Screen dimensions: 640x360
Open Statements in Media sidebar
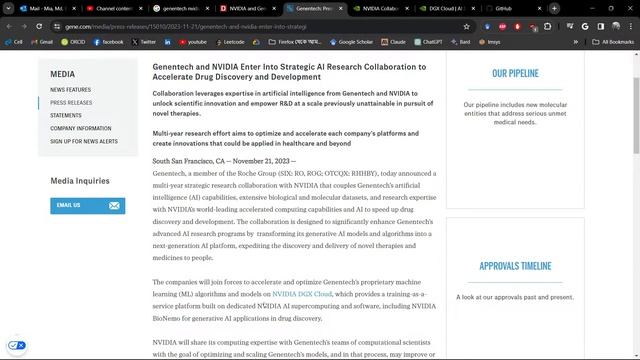(66, 116)
